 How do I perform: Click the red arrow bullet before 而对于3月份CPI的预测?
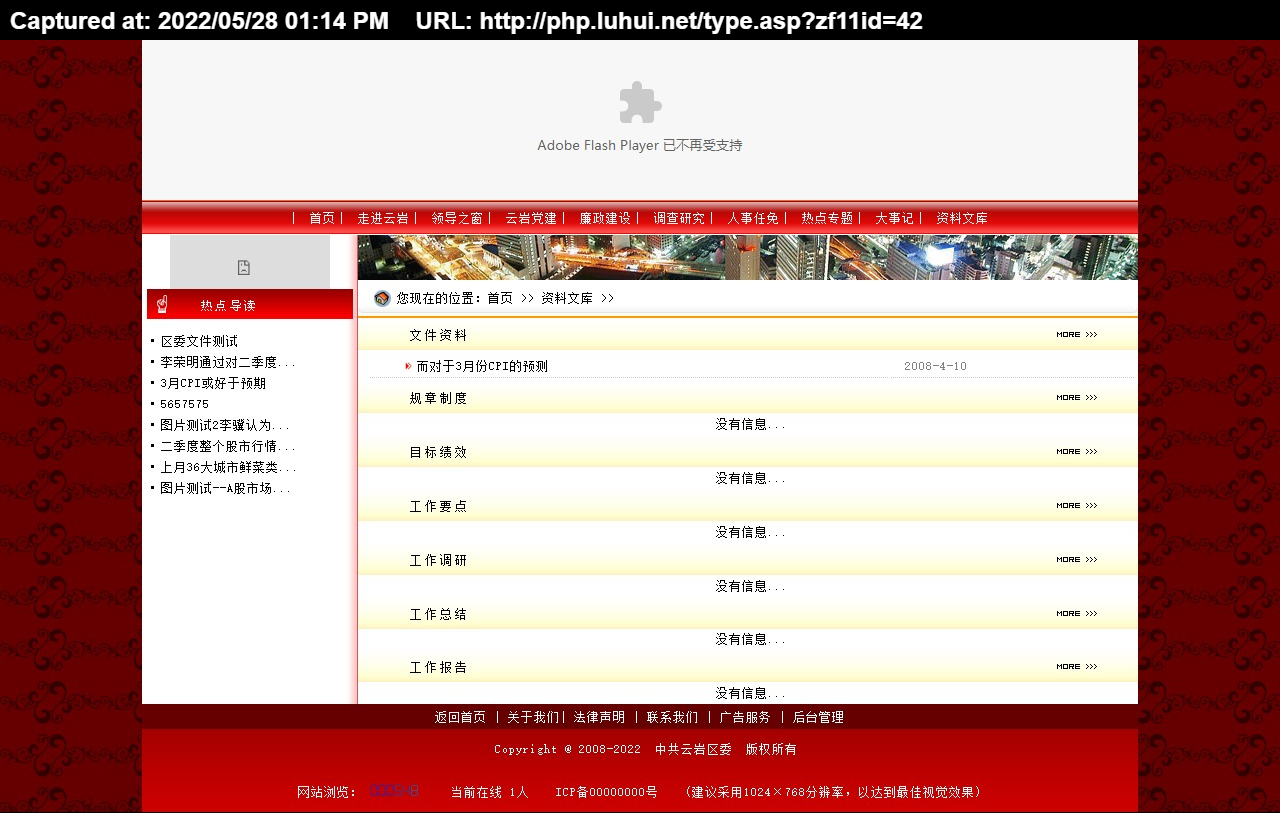pyautogui.click(x=408, y=366)
